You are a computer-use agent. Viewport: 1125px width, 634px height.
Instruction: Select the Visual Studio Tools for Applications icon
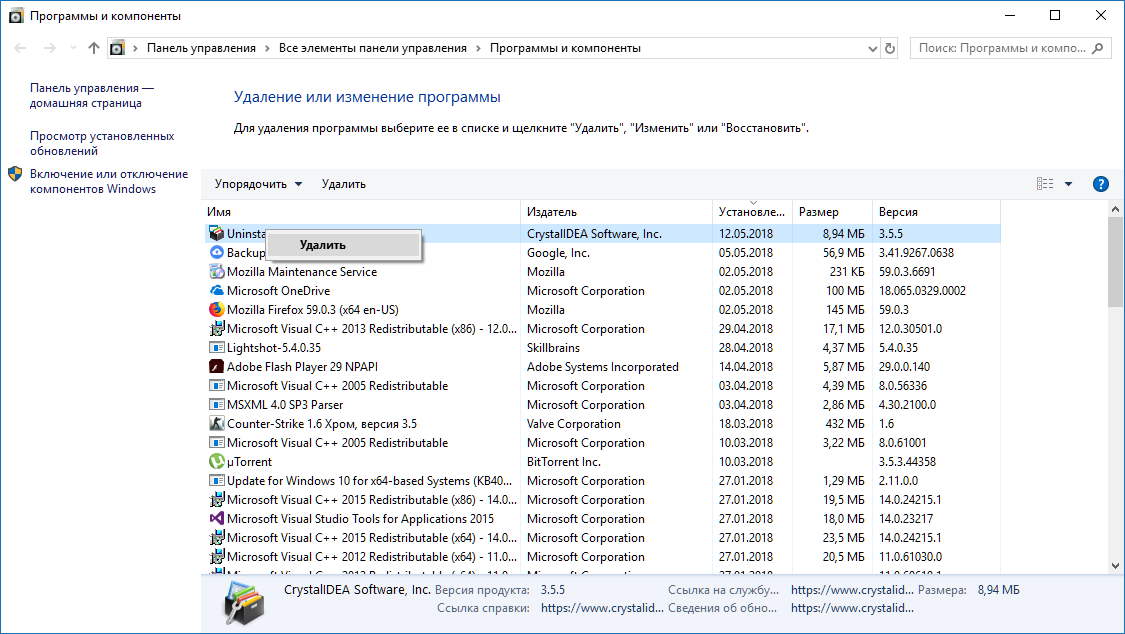click(x=217, y=519)
